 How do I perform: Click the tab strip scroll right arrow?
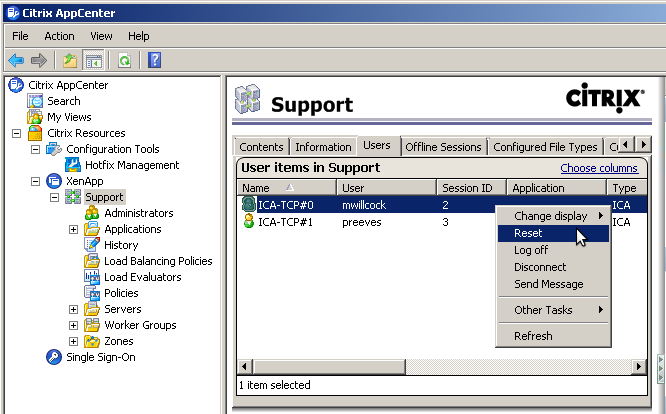(x=643, y=145)
